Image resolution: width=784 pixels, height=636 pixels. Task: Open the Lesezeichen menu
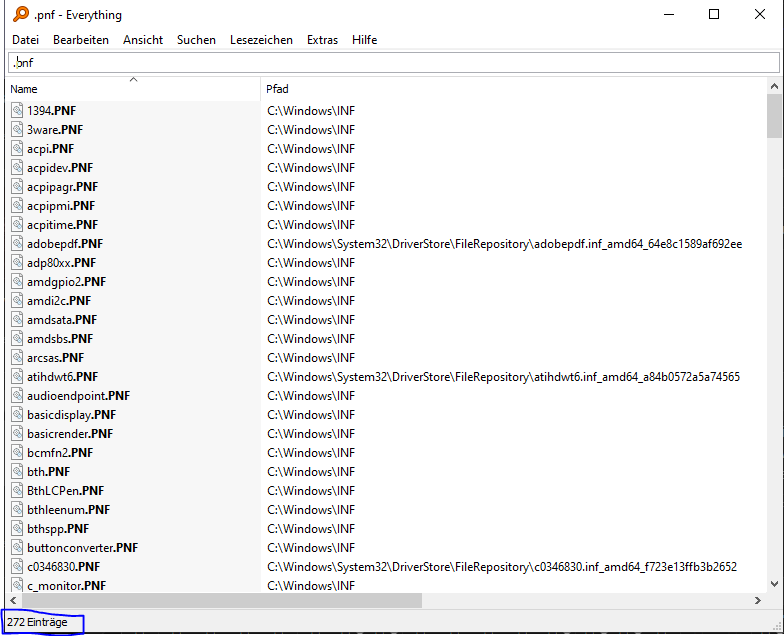coord(262,40)
